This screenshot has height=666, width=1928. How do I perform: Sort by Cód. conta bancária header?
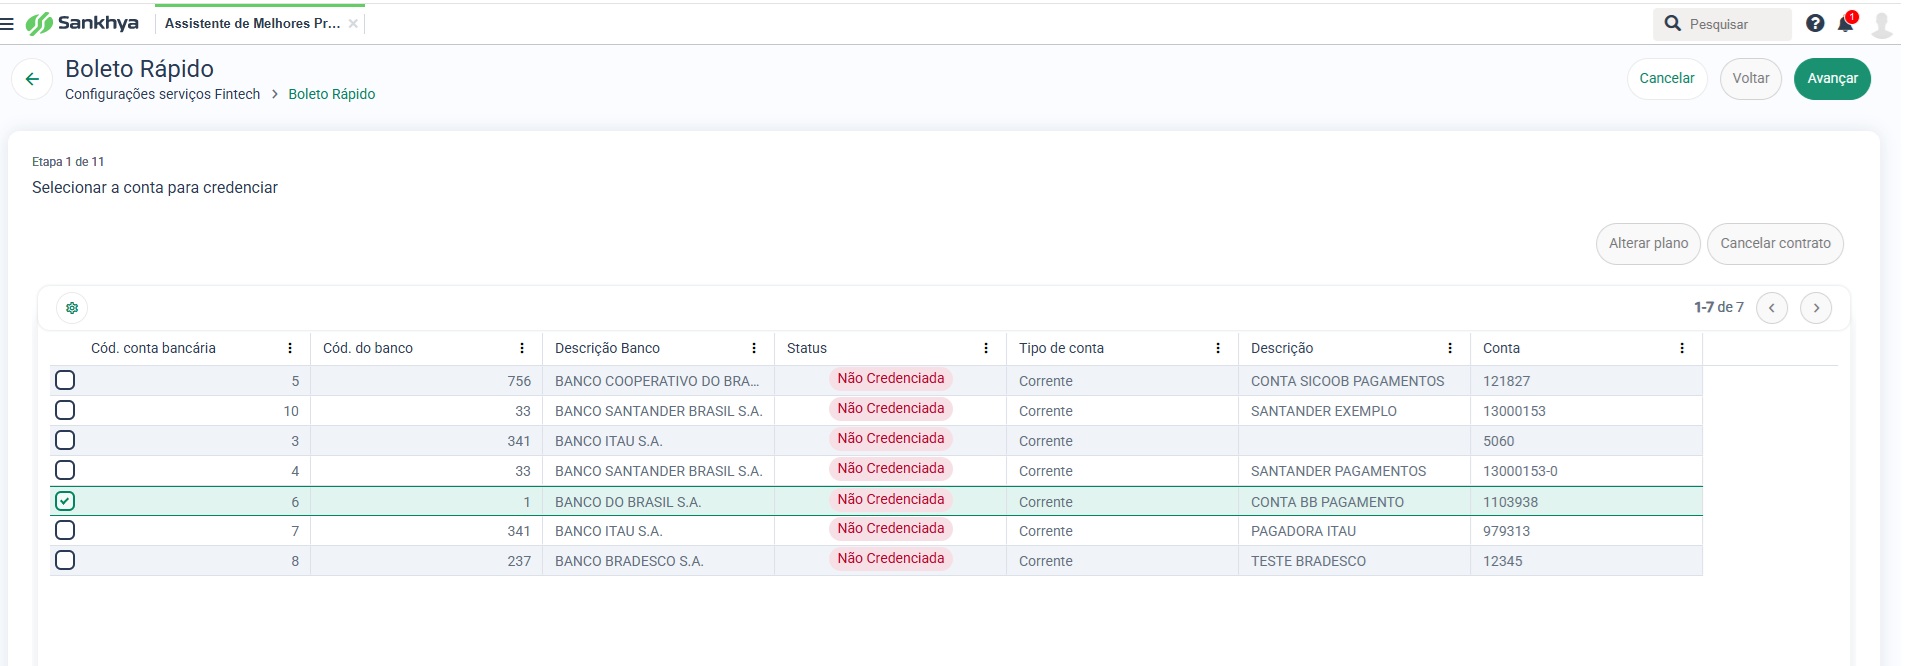click(x=153, y=348)
